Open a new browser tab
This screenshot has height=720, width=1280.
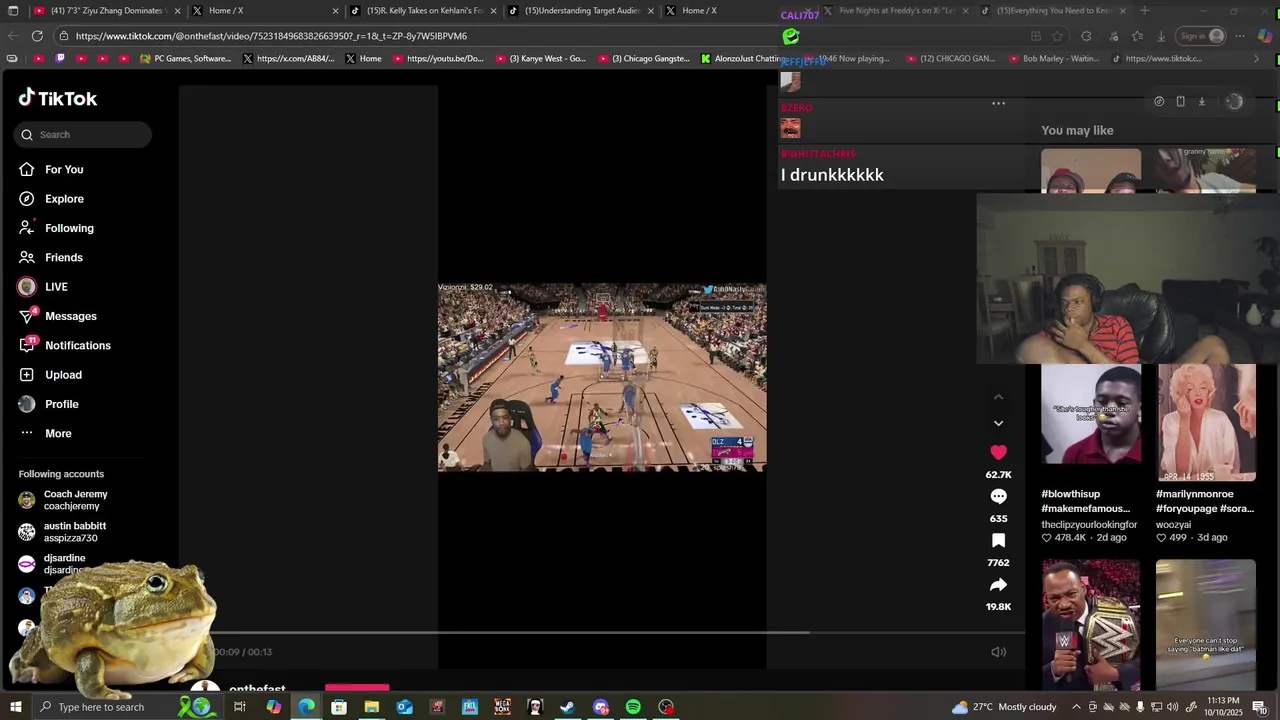point(1145,11)
